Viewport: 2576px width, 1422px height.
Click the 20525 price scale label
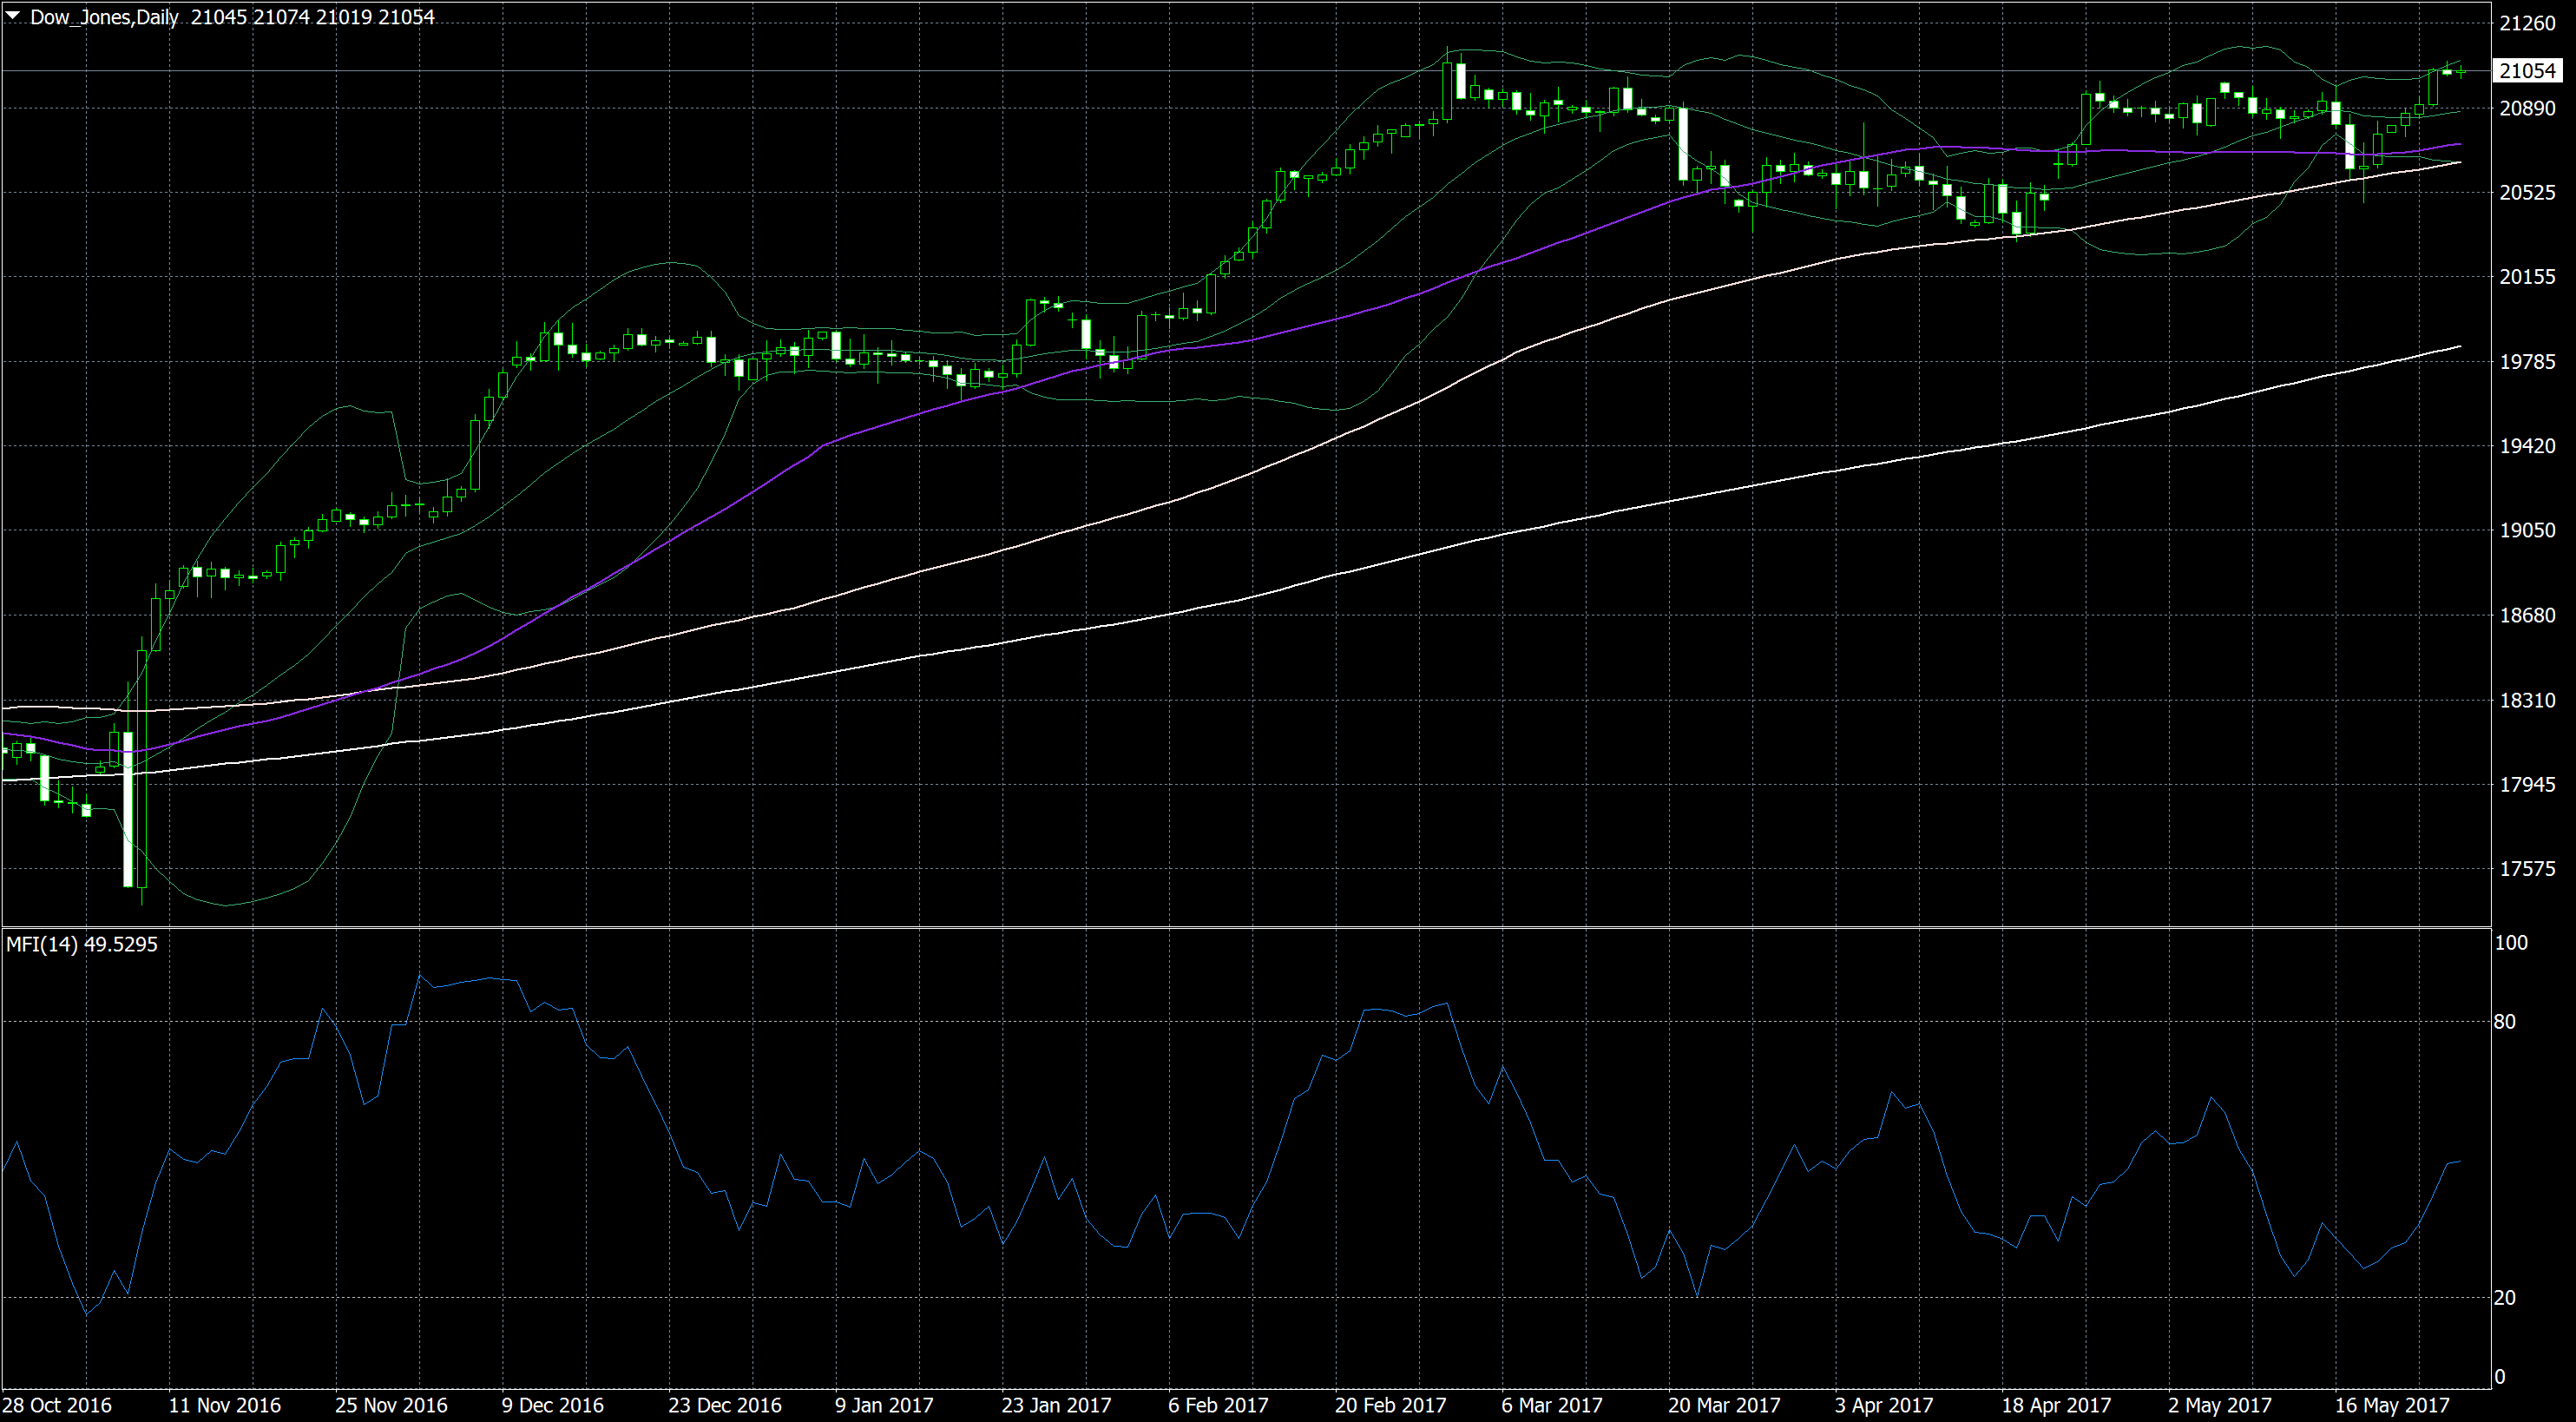pyautogui.click(x=2527, y=192)
